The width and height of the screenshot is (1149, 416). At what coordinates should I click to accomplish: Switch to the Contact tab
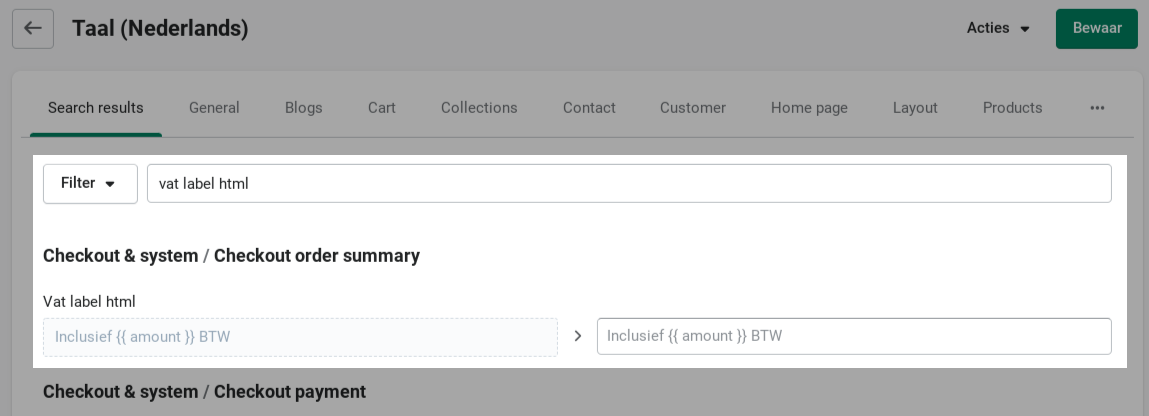(589, 108)
